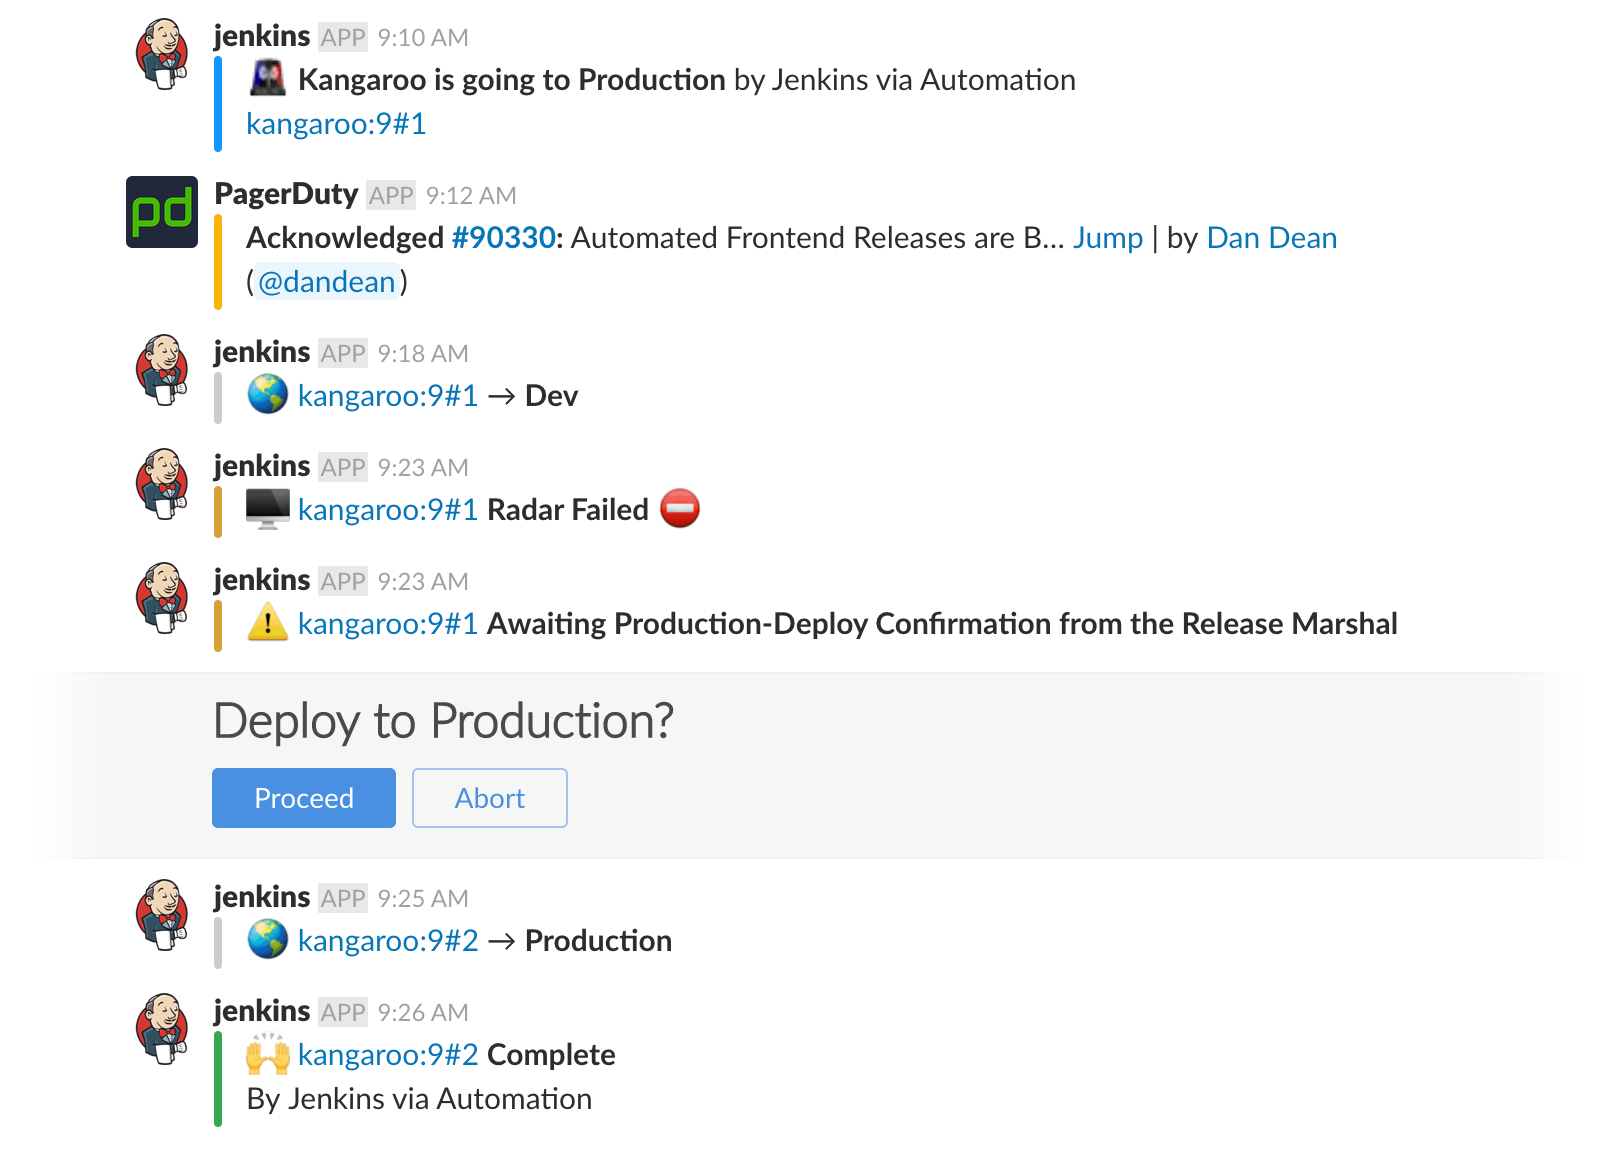Screen dimensions: 1600x1150
Task: Click the yellow warning triangle icon
Action: click(267, 623)
